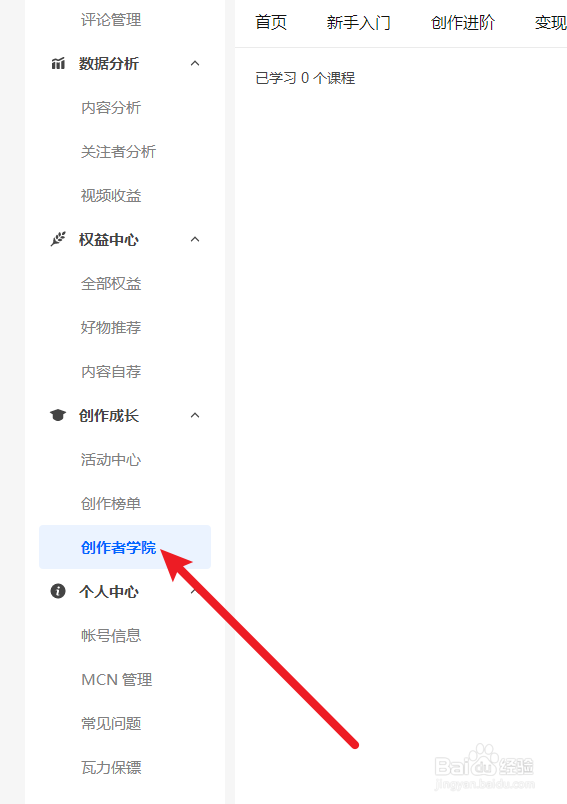Collapse the 创作成长 section chevron
This screenshot has width=567, height=804.
195,415
